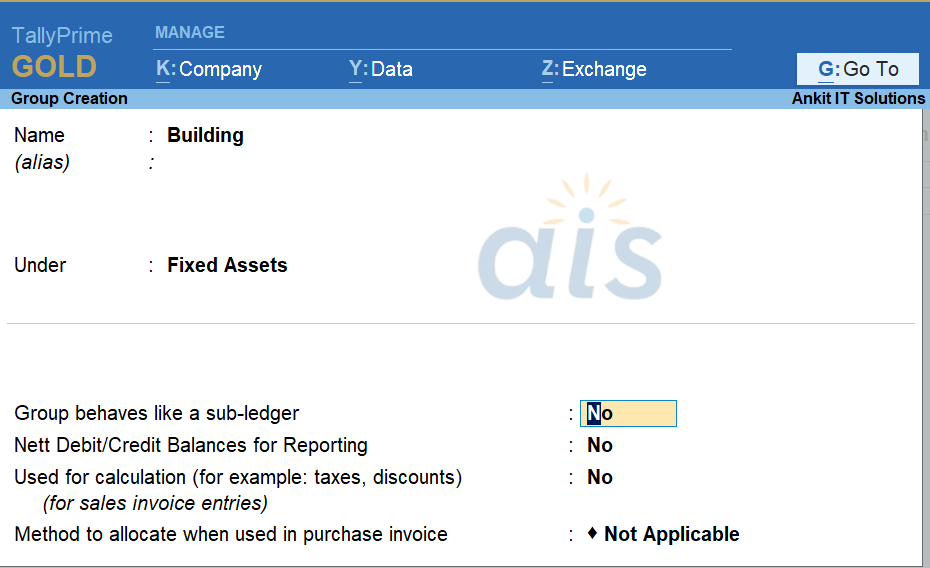The image size is (930, 568).
Task: Open the Under field showing Fixed Assets
Action: tap(227, 266)
